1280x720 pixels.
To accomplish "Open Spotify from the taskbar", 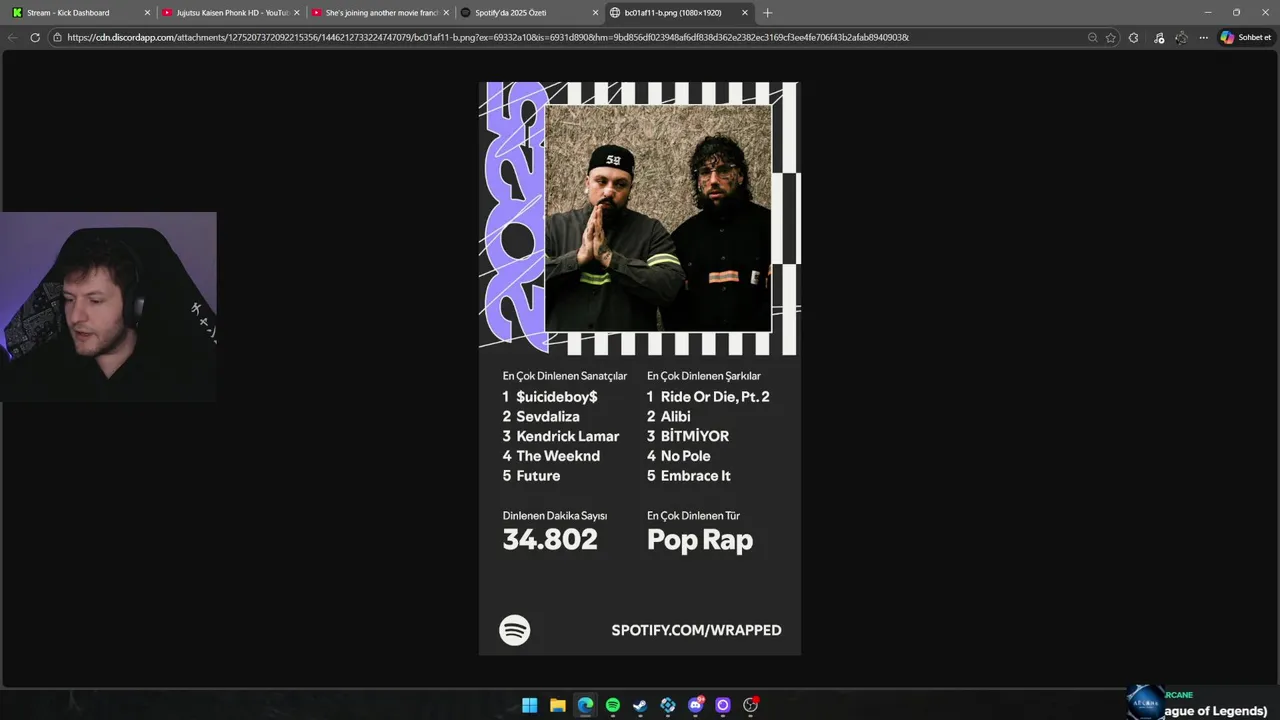I will pyautogui.click(x=613, y=705).
